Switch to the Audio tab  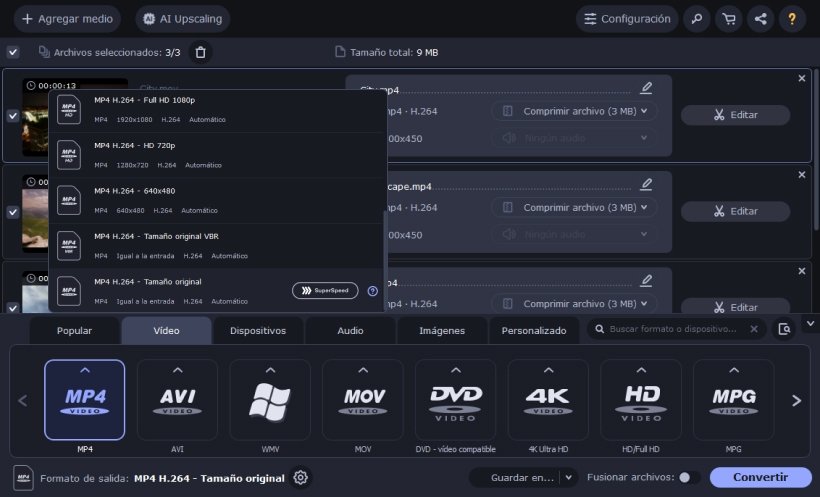pyautogui.click(x=350, y=331)
